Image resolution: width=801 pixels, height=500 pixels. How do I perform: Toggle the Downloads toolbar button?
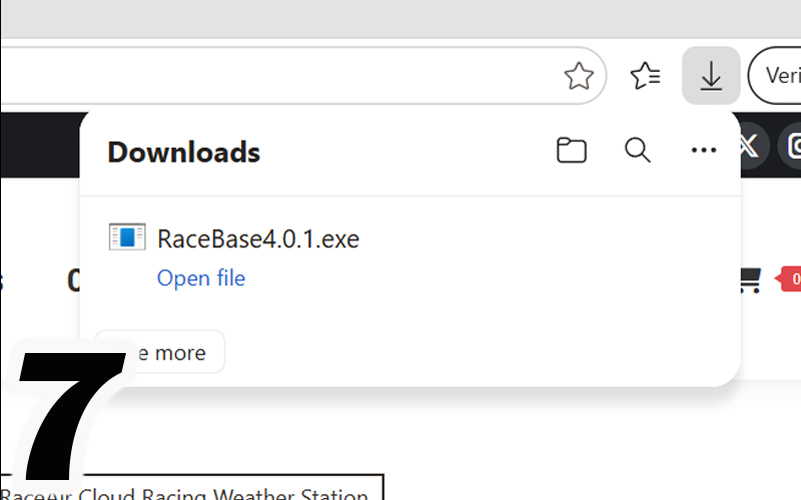pyautogui.click(x=711, y=76)
